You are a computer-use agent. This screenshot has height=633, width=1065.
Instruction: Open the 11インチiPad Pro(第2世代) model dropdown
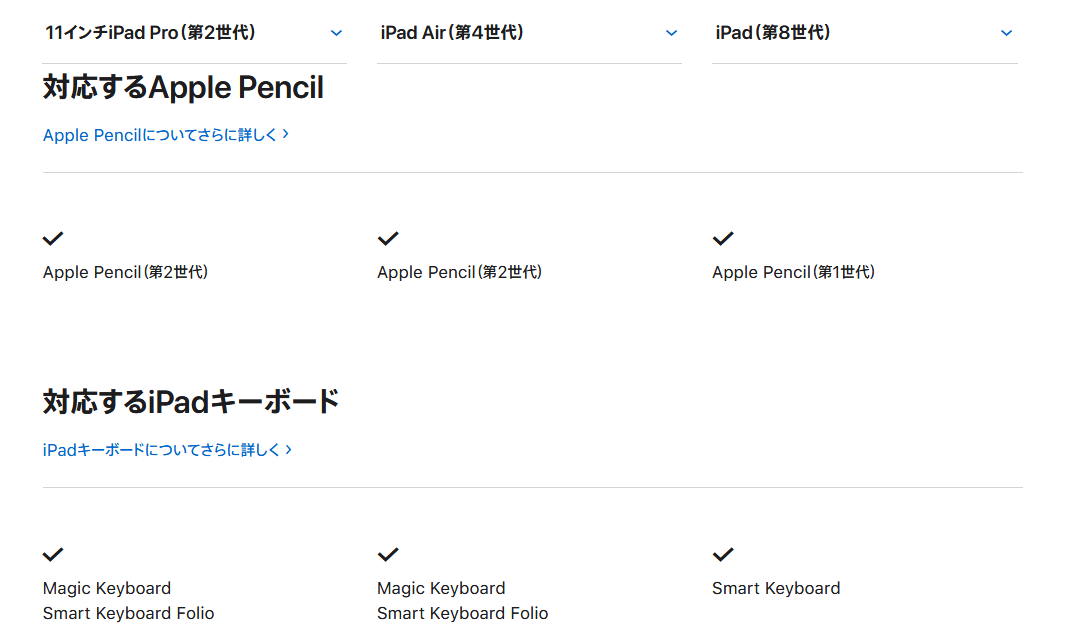194,33
